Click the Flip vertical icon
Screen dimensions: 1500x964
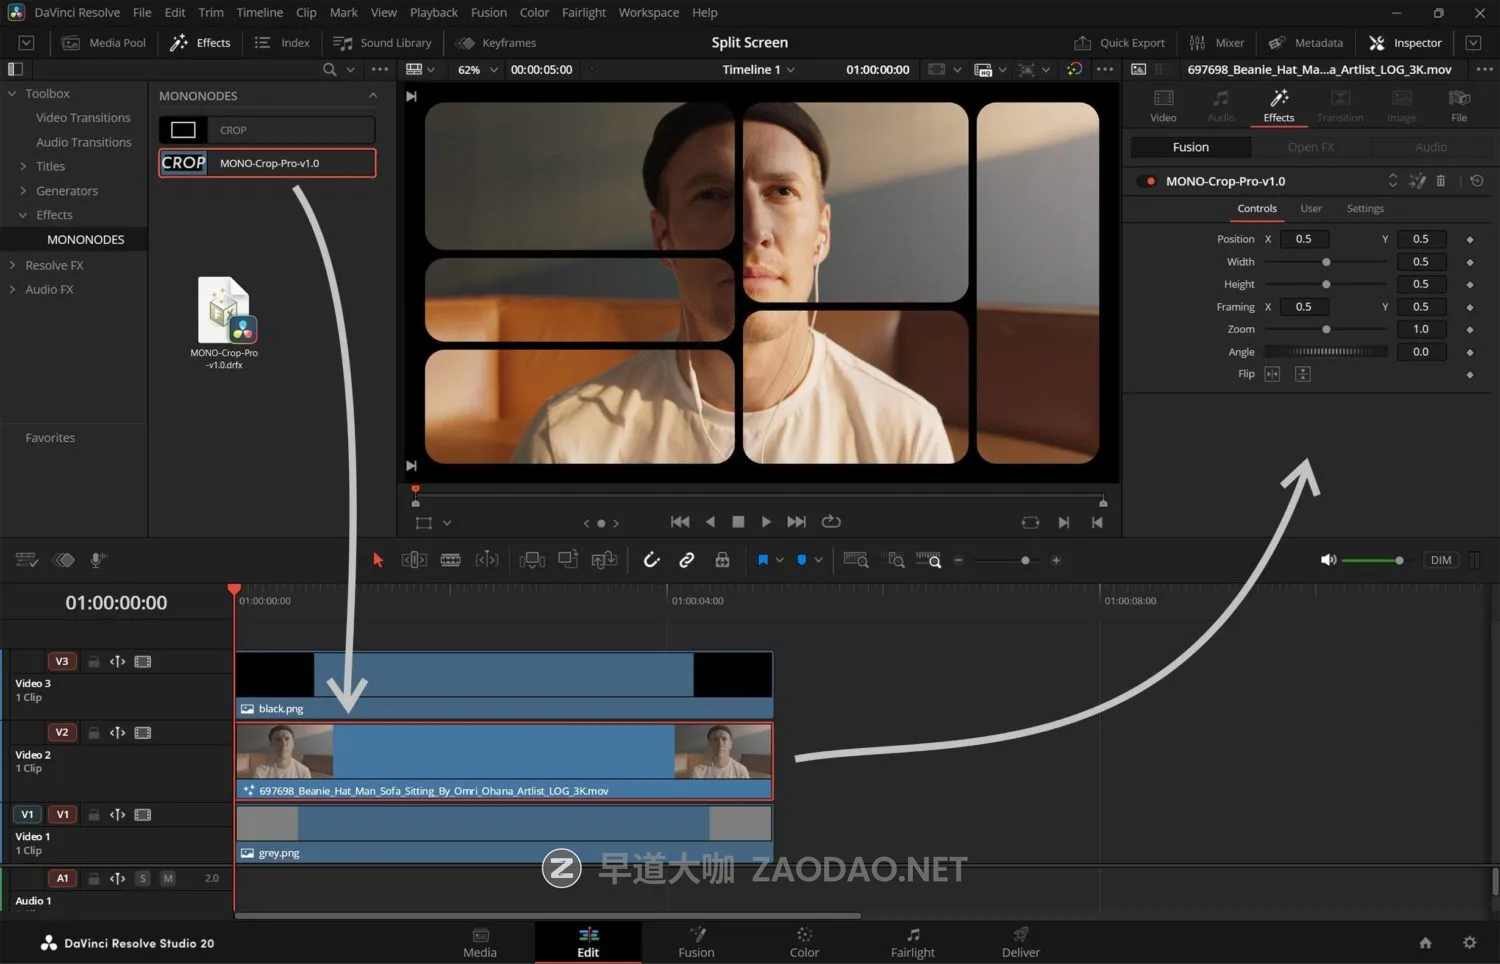pyautogui.click(x=1302, y=374)
